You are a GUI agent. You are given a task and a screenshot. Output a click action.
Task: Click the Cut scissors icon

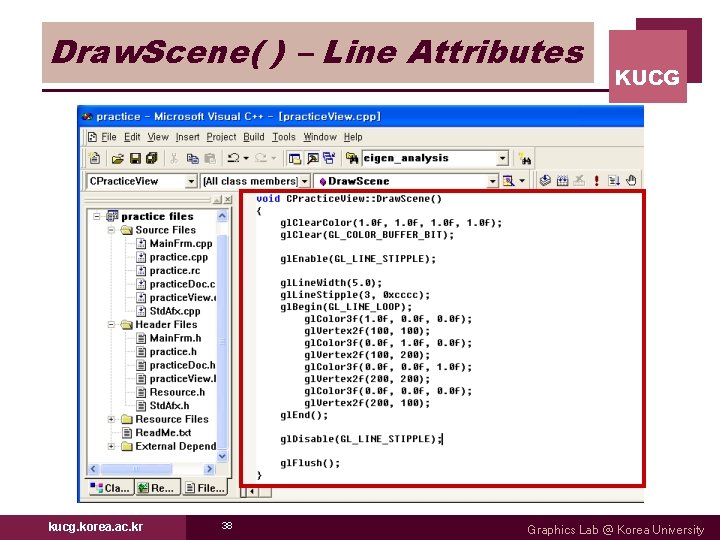[x=174, y=158]
